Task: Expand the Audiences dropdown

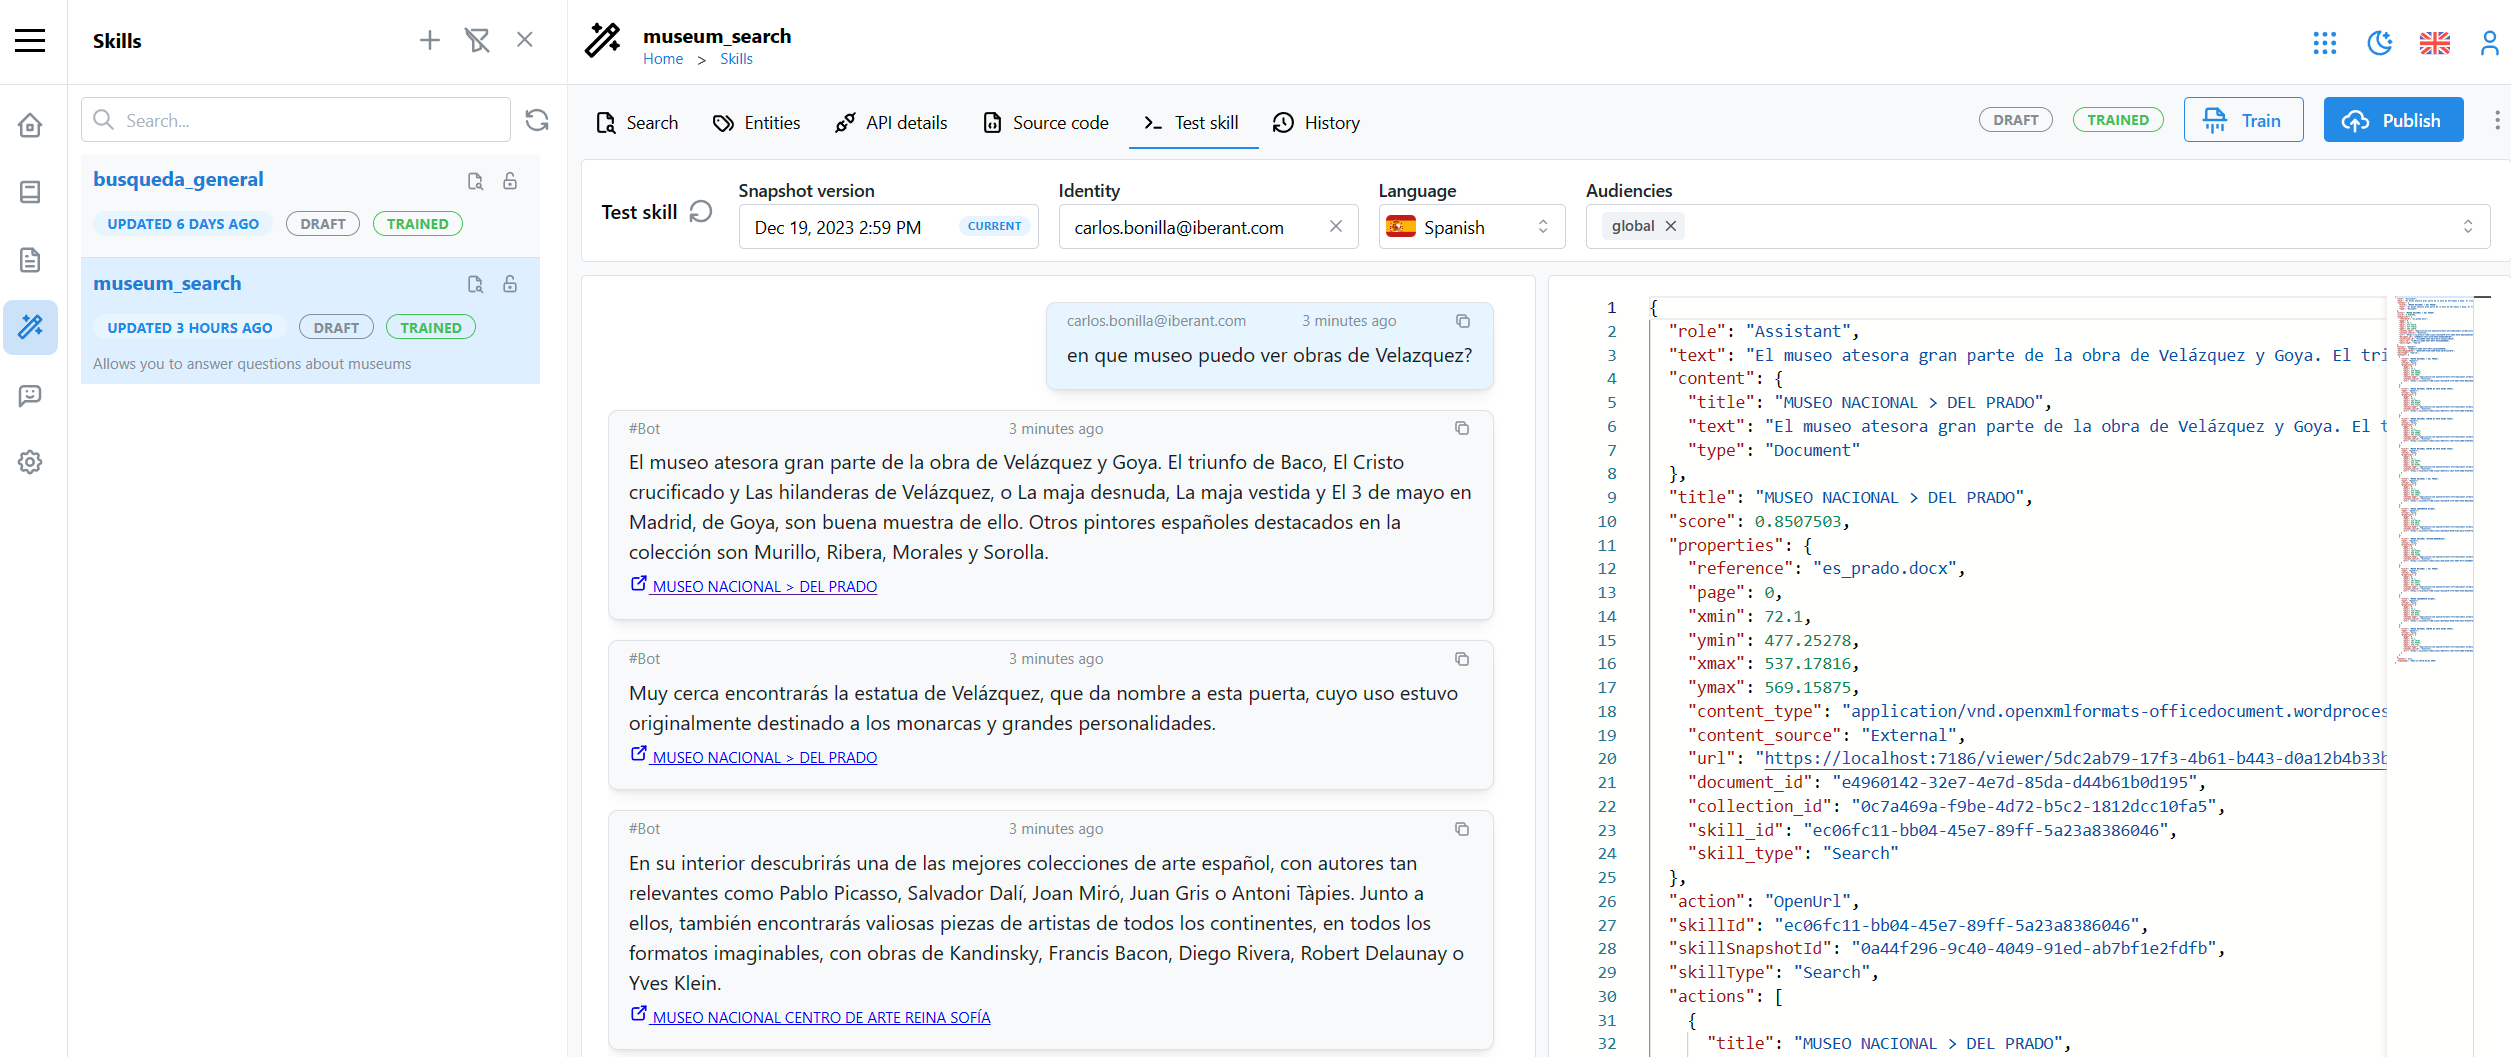Action: [2467, 227]
